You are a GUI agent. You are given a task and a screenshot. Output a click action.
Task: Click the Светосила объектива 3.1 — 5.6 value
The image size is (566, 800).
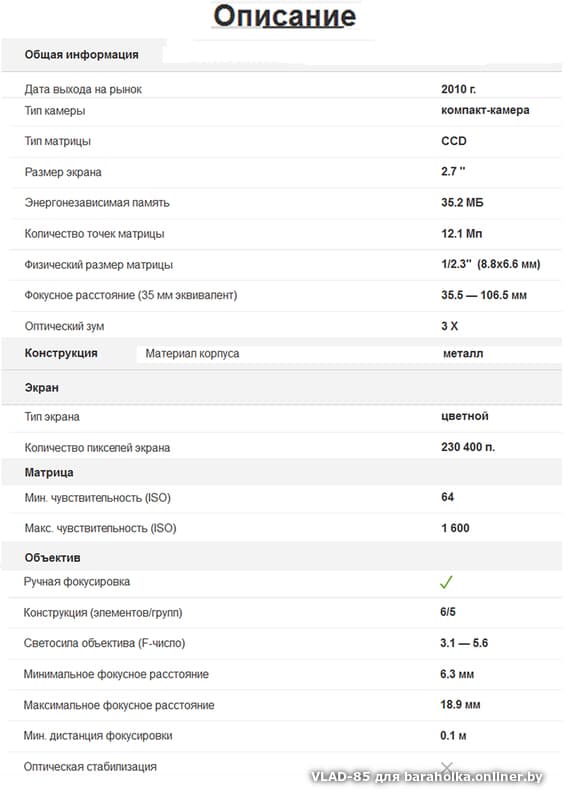[x=464, y=643]
